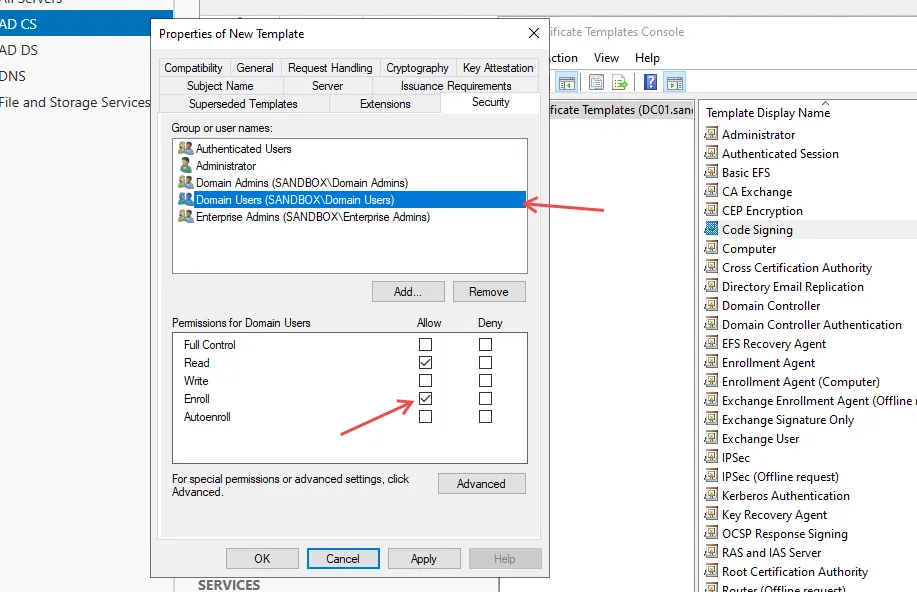This screenshot has width=917, height=592.
Task: Switch to the Subject Name tab
Action: point(220,86)
